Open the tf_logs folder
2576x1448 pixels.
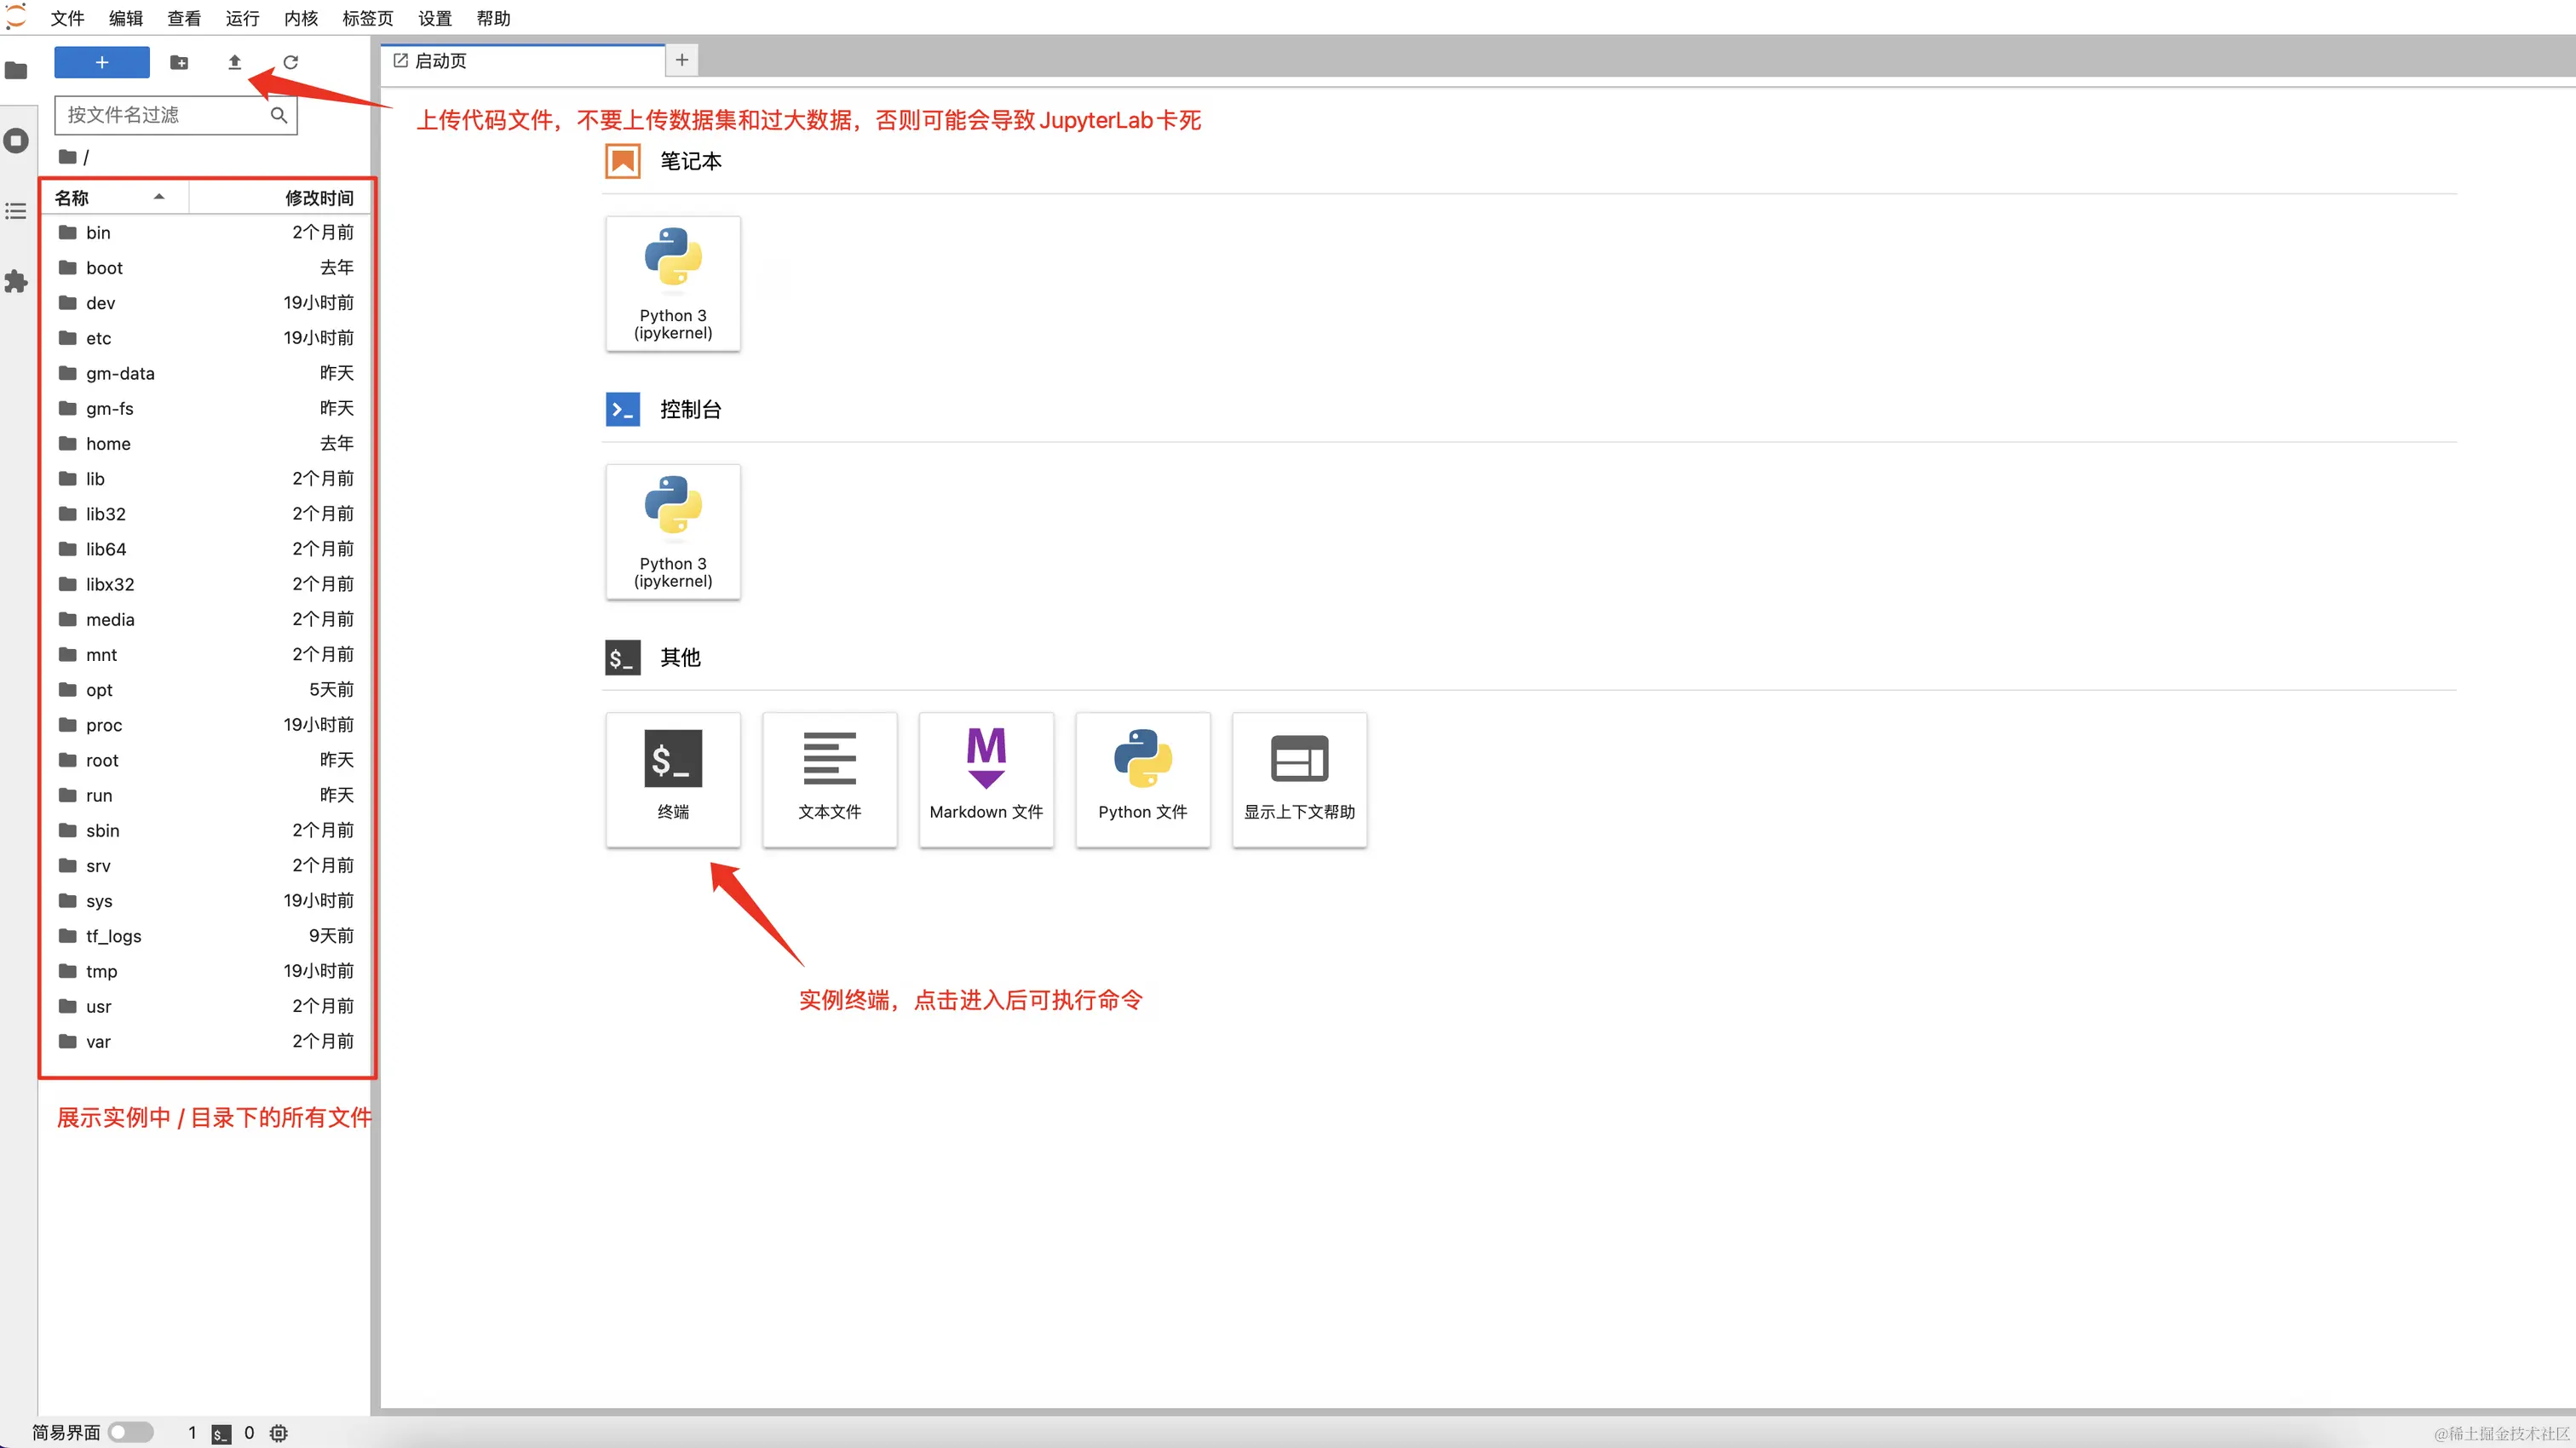coord(113,936)
